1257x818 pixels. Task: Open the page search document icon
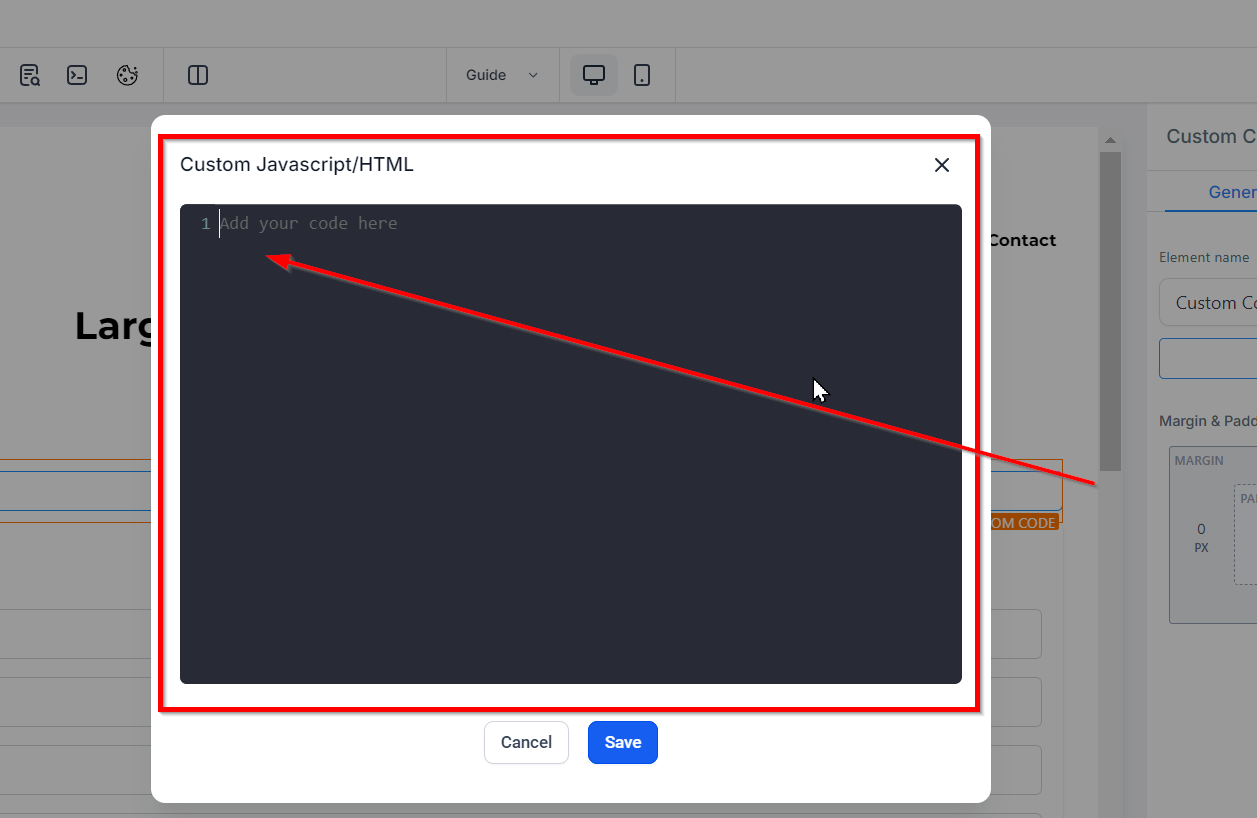(29, 75)
